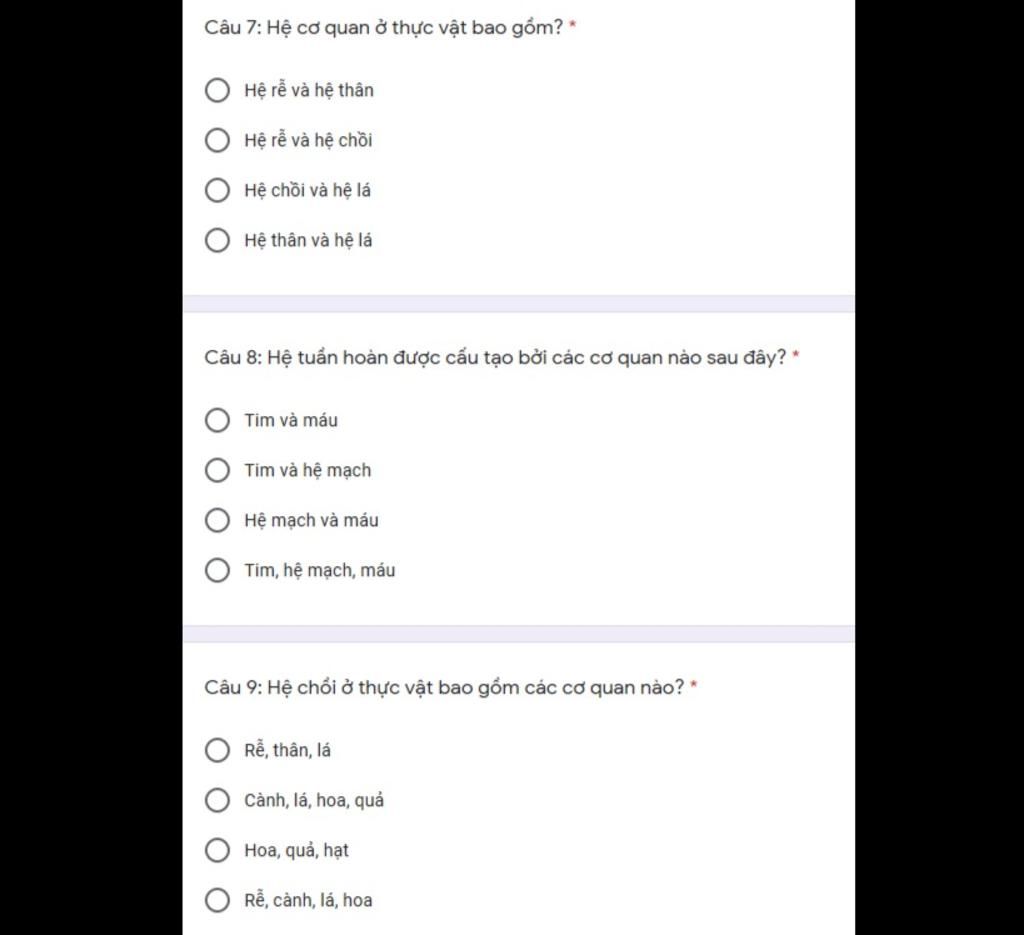Choose 'Tim và hệ mạch' as answer
The image size is (1024, 935).
[217, 470]
